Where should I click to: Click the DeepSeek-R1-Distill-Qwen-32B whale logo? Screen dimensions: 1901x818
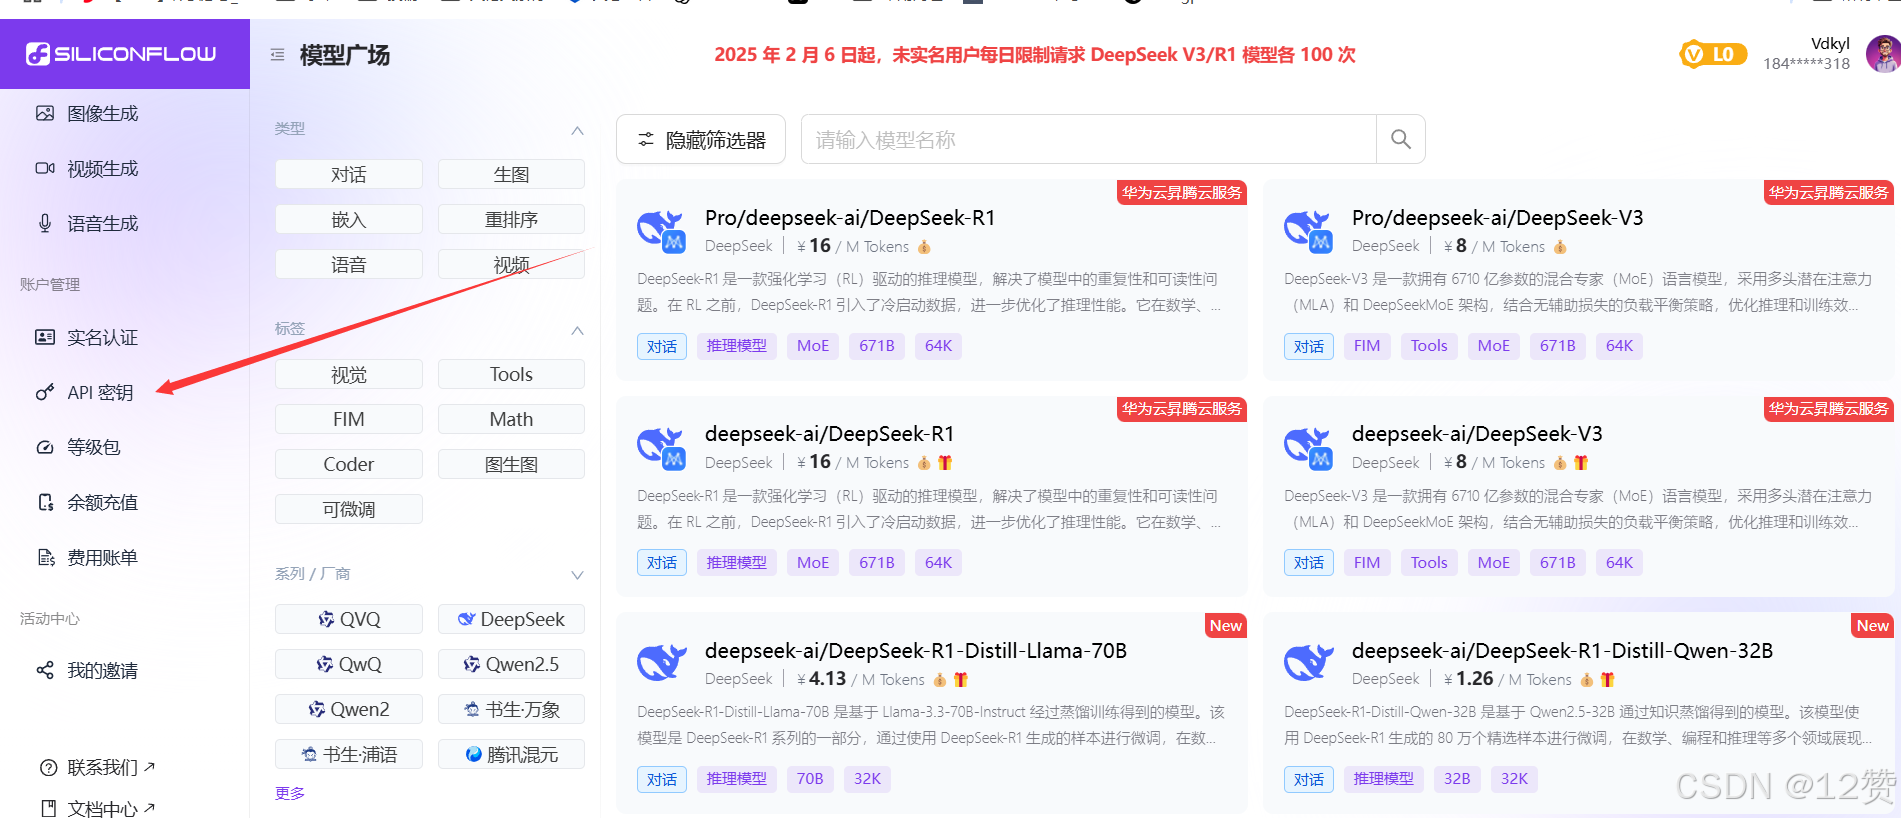click(x=1309, y=662)
